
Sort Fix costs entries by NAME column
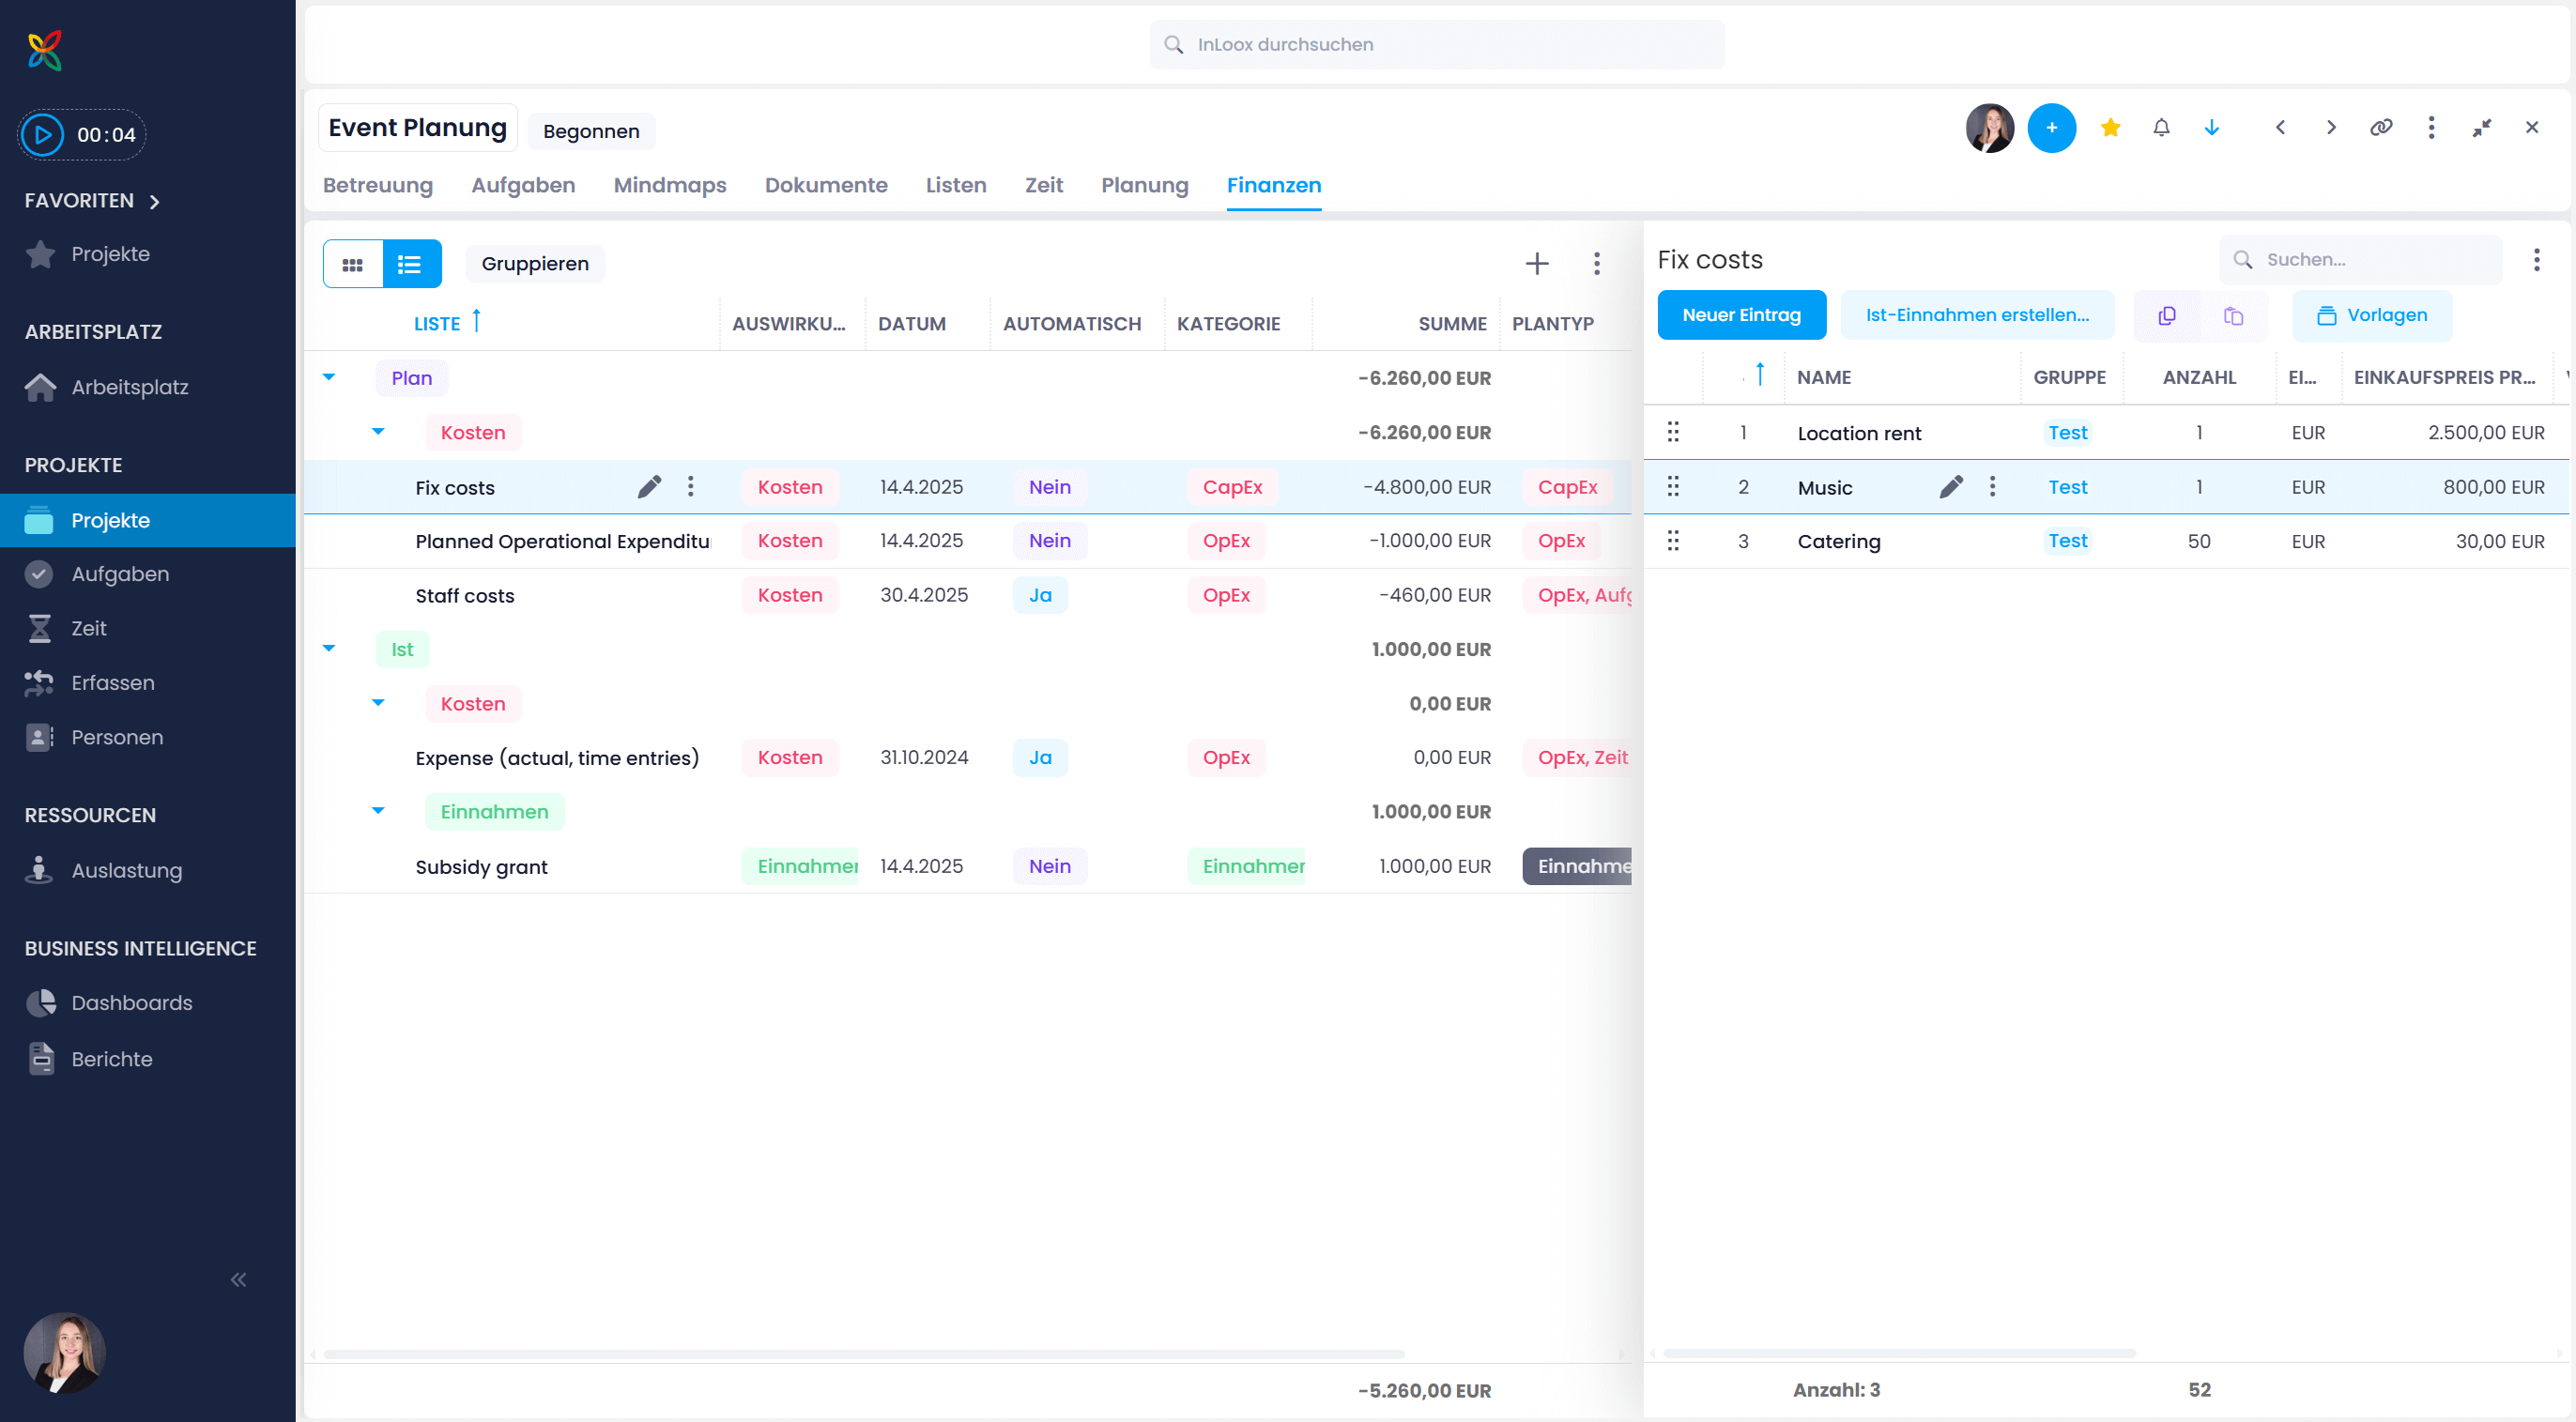tap(1824, 378)
